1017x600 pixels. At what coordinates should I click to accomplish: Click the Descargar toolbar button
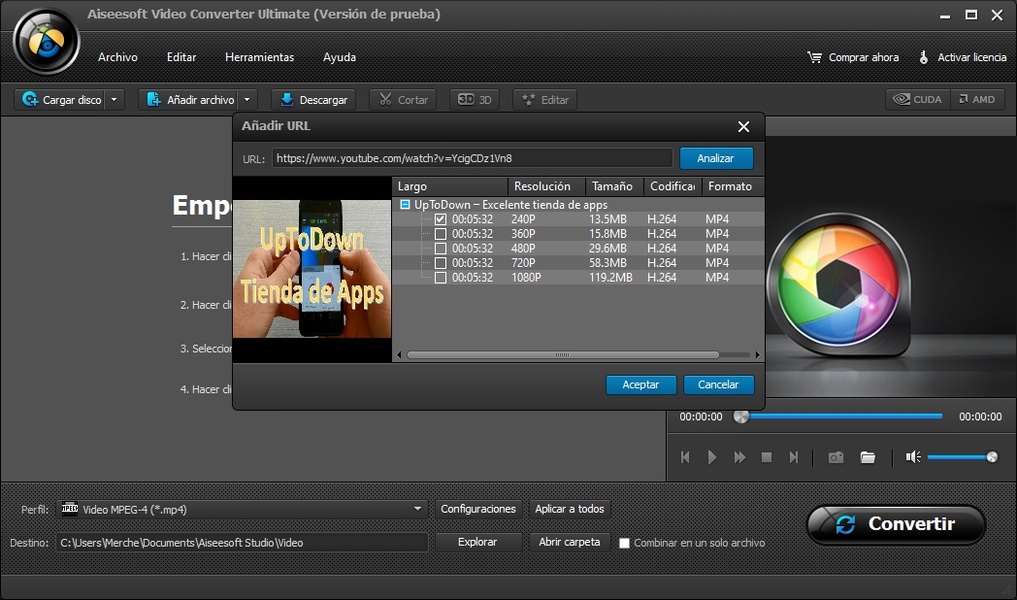pos(313,100)
